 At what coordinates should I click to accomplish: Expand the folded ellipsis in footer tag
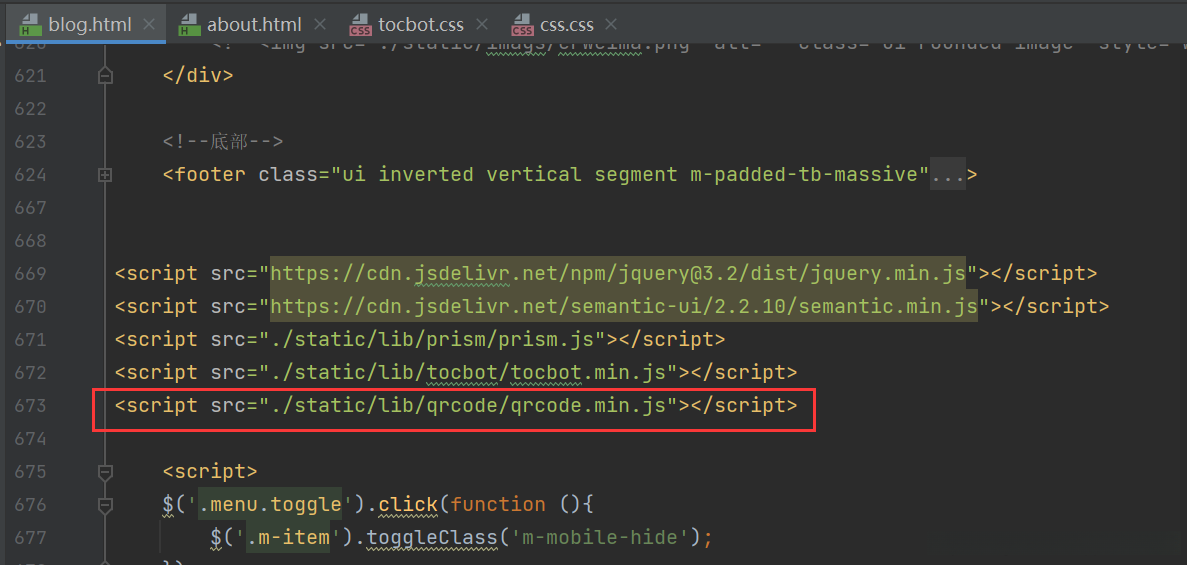[x=948, y=175]
